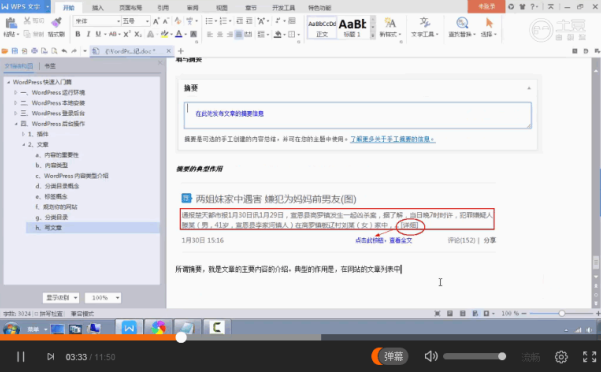Toggle the 弹幕 danmaku switch

pos(389,356)
